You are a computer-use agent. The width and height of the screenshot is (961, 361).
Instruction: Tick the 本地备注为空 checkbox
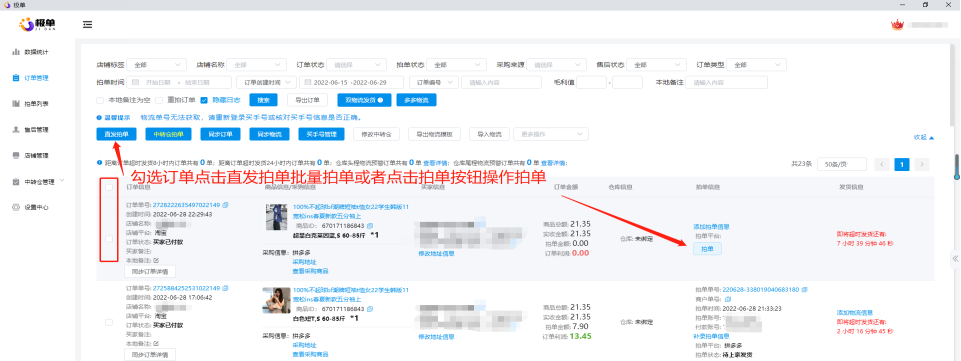(100, 100)
